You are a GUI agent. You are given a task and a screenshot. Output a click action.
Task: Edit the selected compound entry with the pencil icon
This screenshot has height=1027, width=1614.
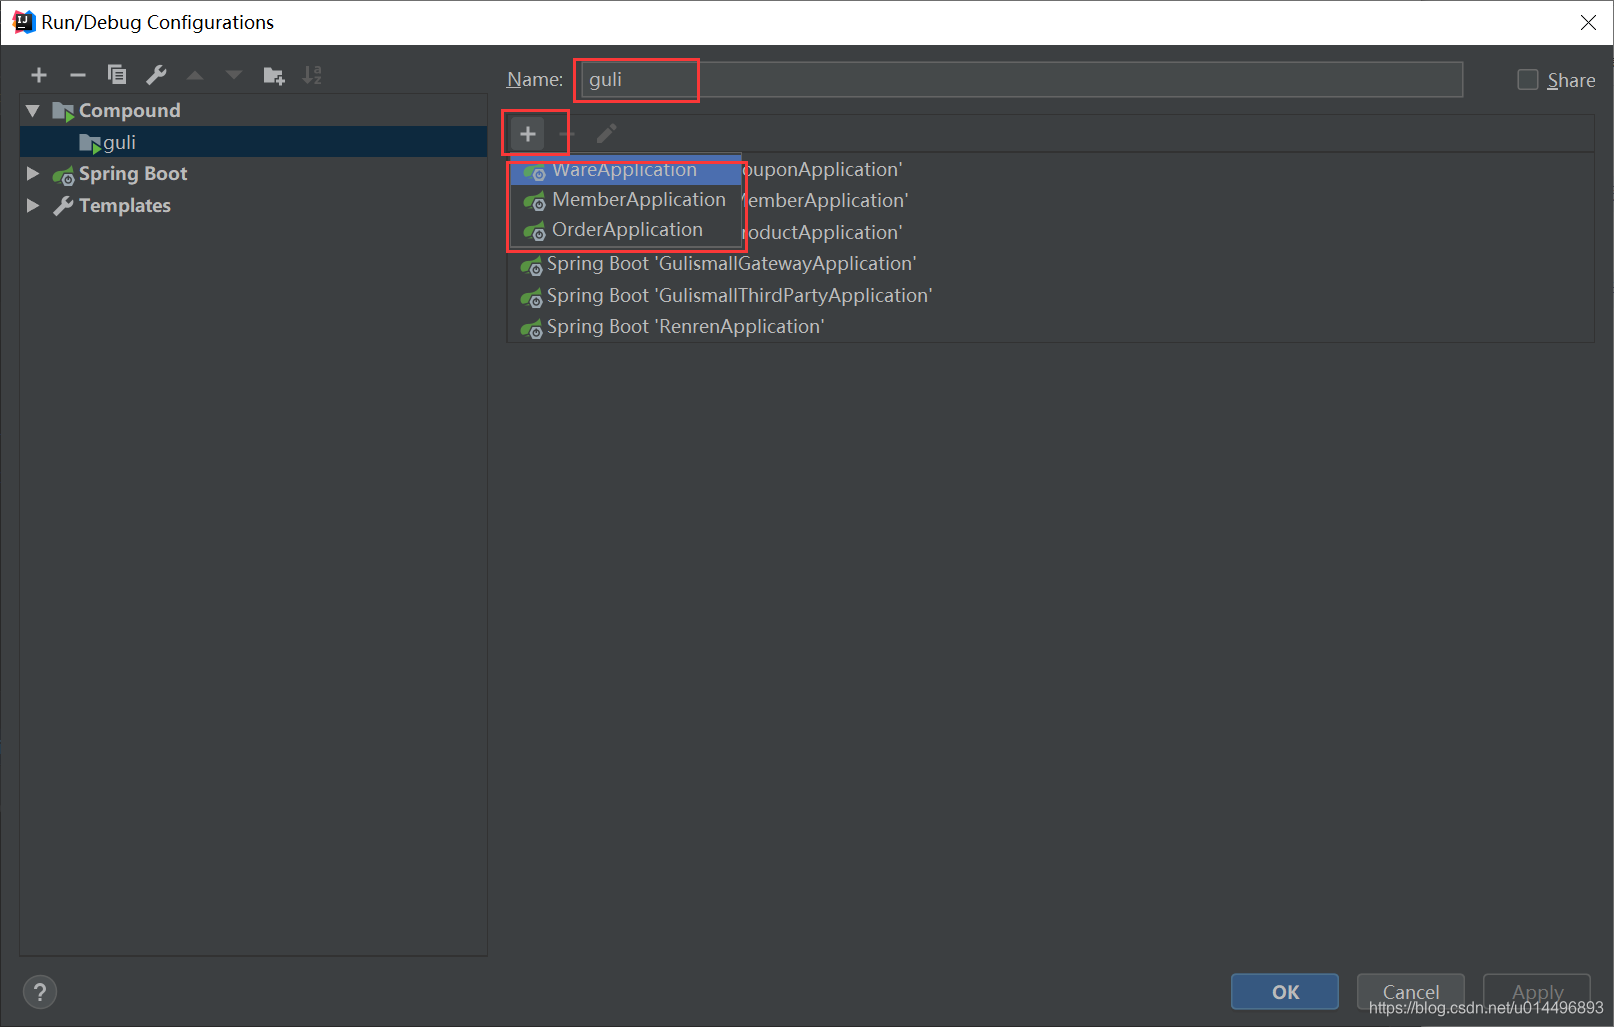coord(607,133)
